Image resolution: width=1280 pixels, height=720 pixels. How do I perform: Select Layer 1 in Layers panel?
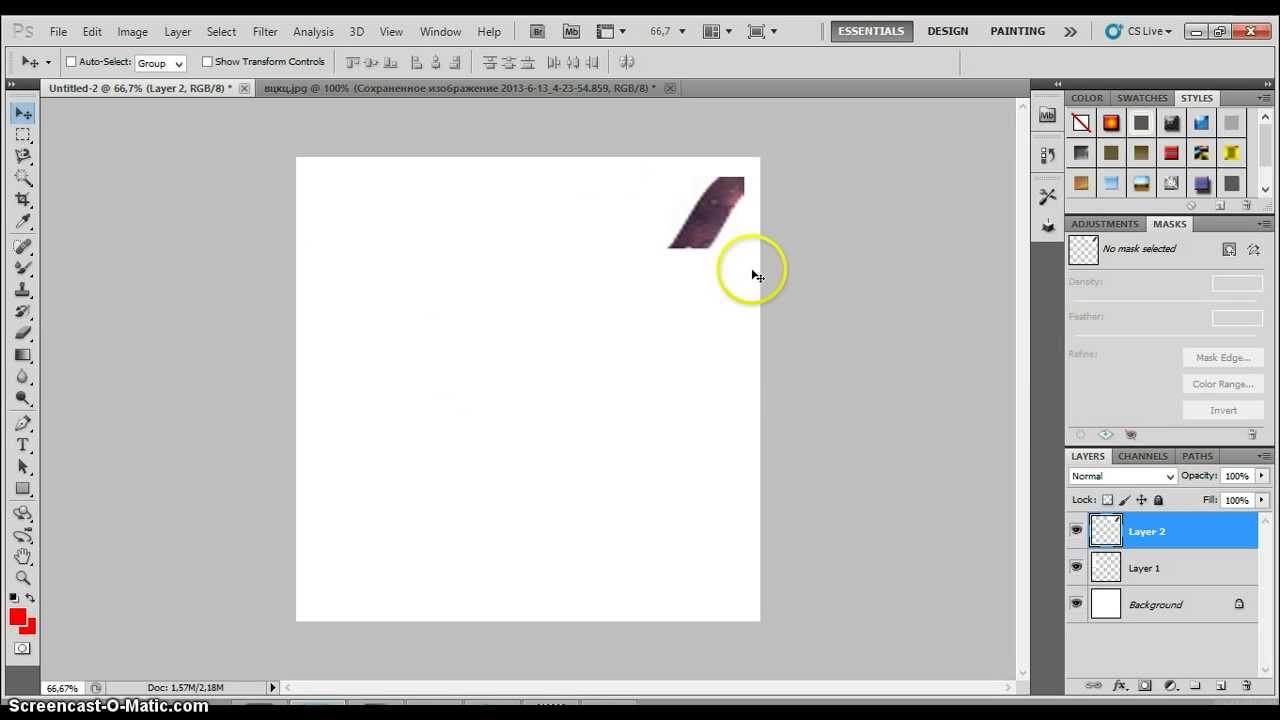coord(1163,568)
